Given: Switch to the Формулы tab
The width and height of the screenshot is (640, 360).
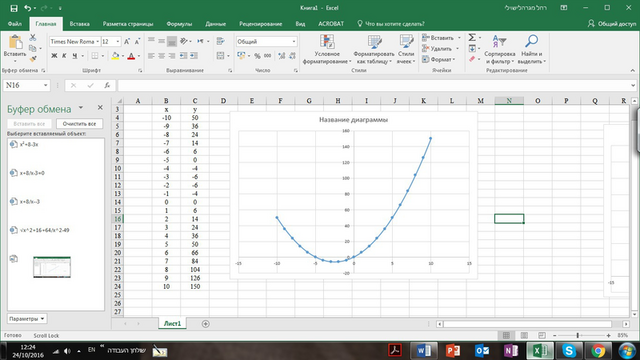Looking at the screenshot, I should 179,24.
